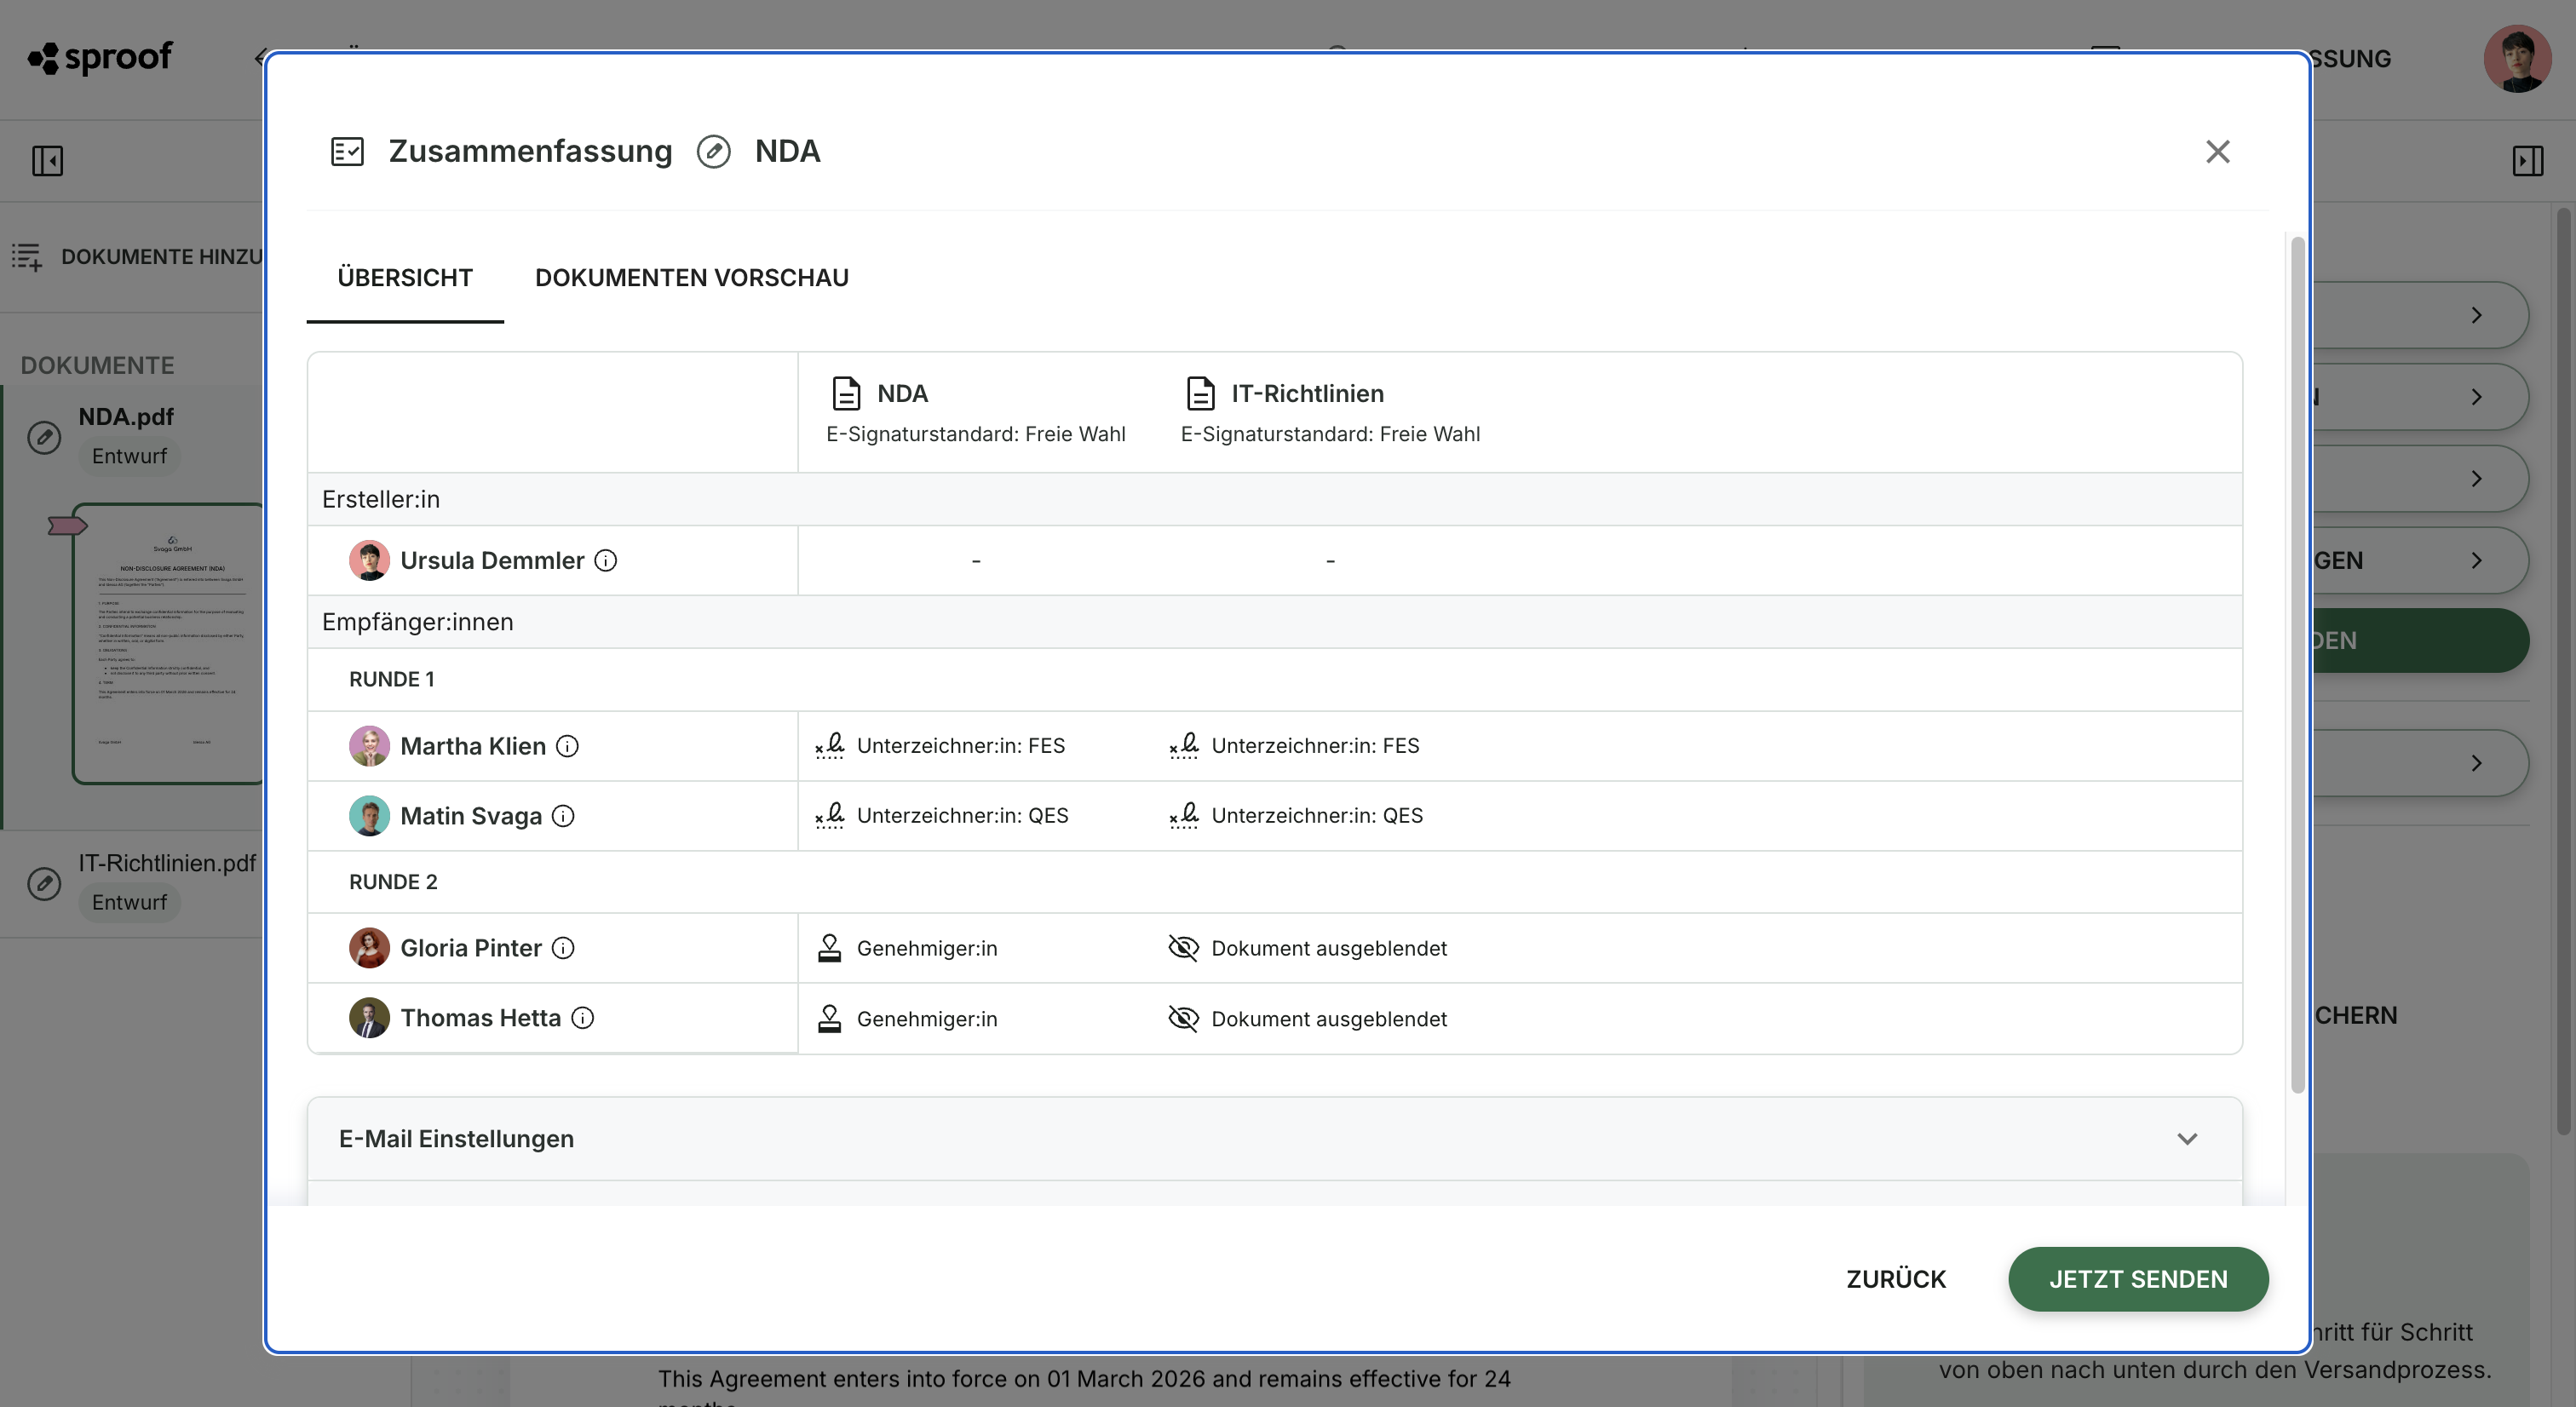Click DOKUMENTE HINZUFÜGEN in the sidebar

coord(137,257)
